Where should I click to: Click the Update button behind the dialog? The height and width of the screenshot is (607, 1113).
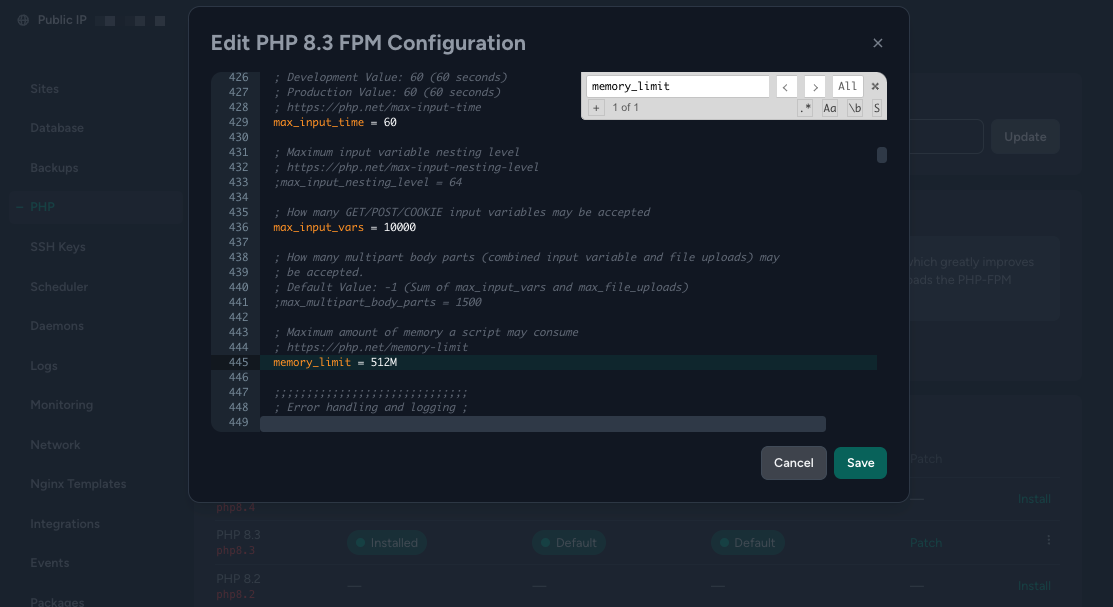tap(1025, 137)
